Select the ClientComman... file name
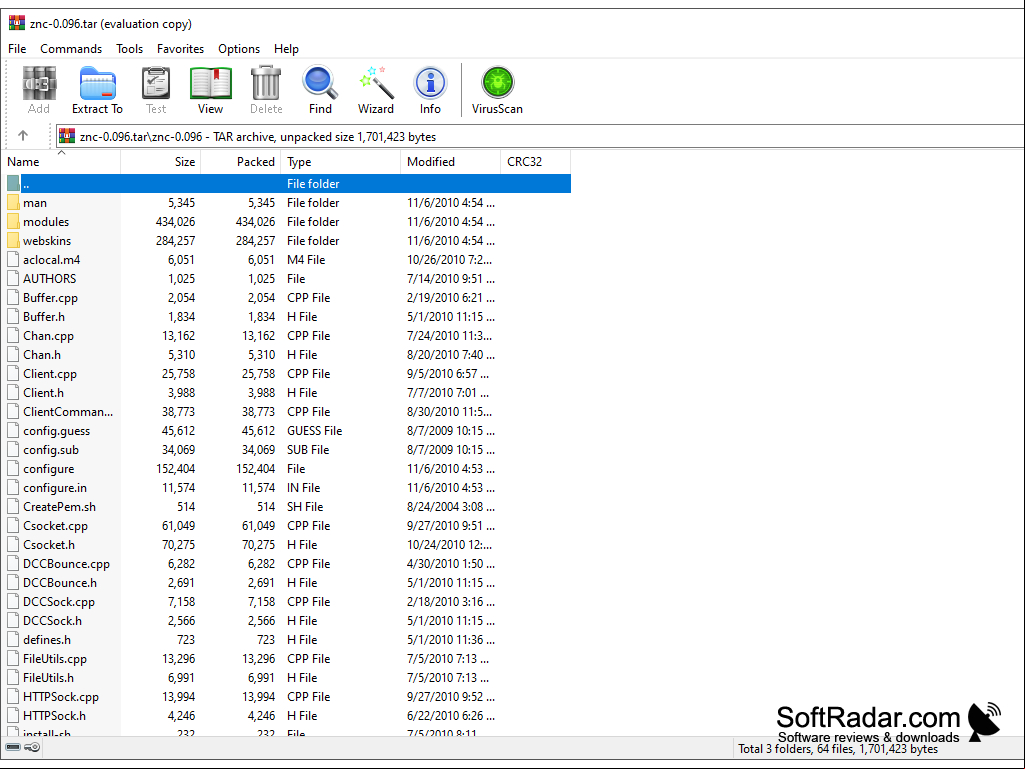 [68, 412]
